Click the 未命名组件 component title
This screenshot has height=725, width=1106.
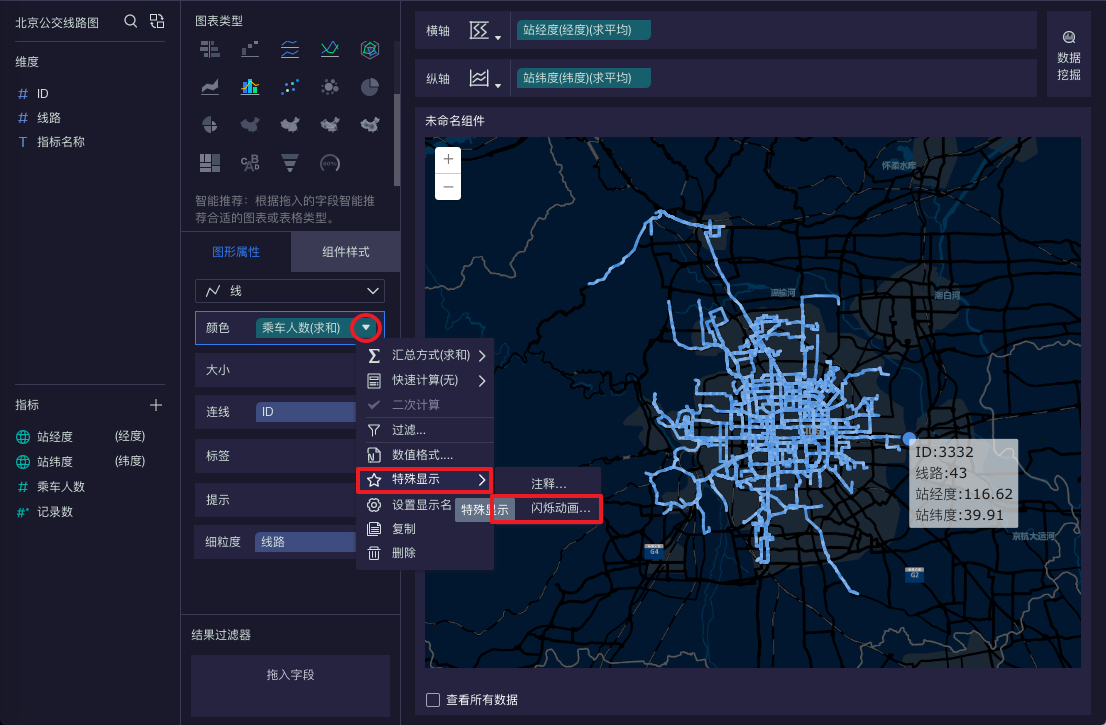click(454, 121)
